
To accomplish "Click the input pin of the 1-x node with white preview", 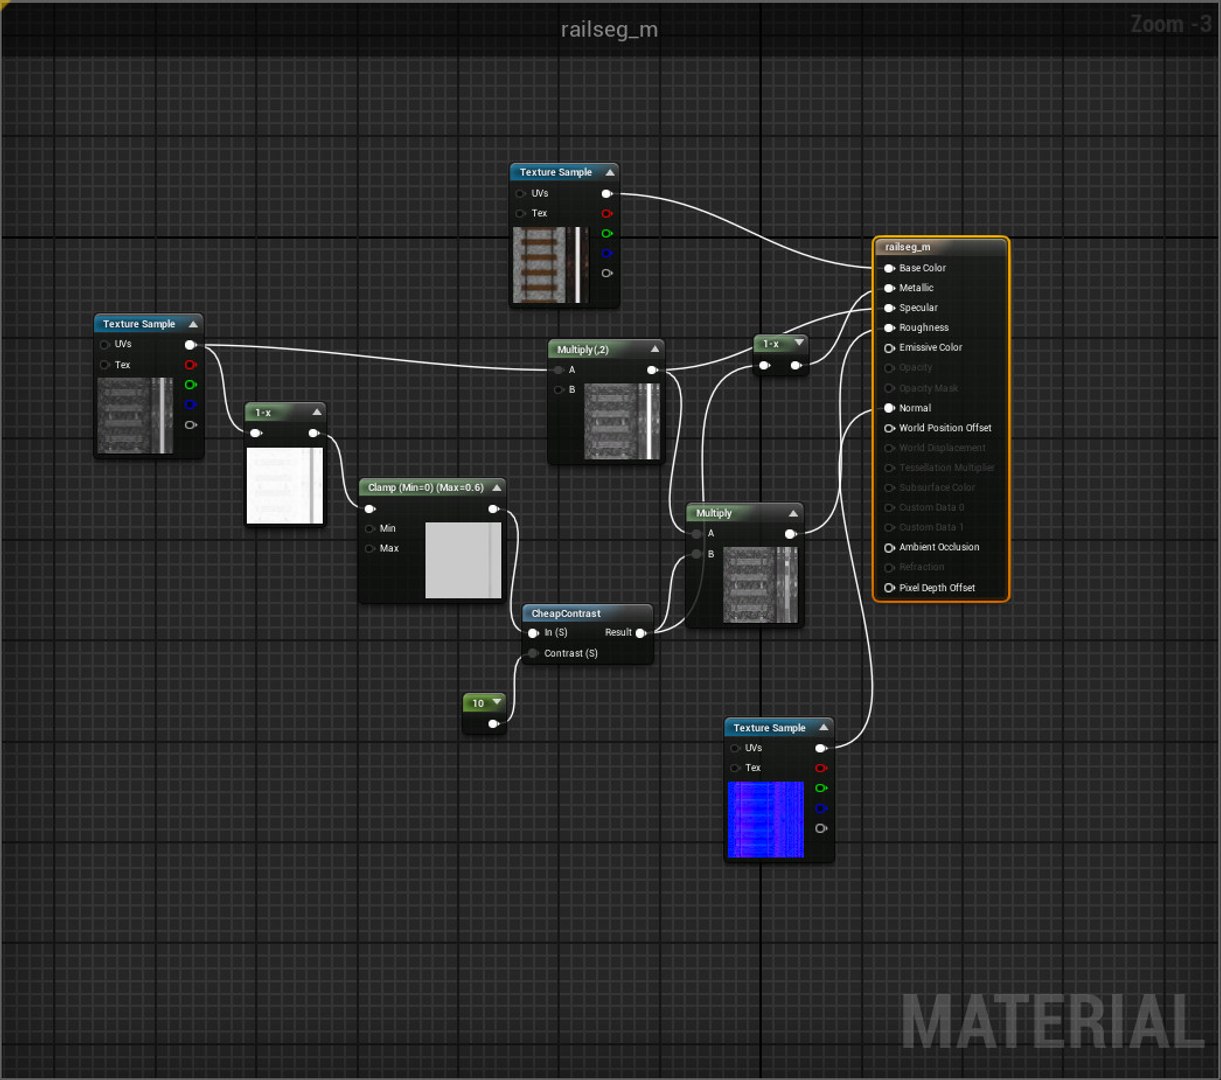I will (256, 433).
